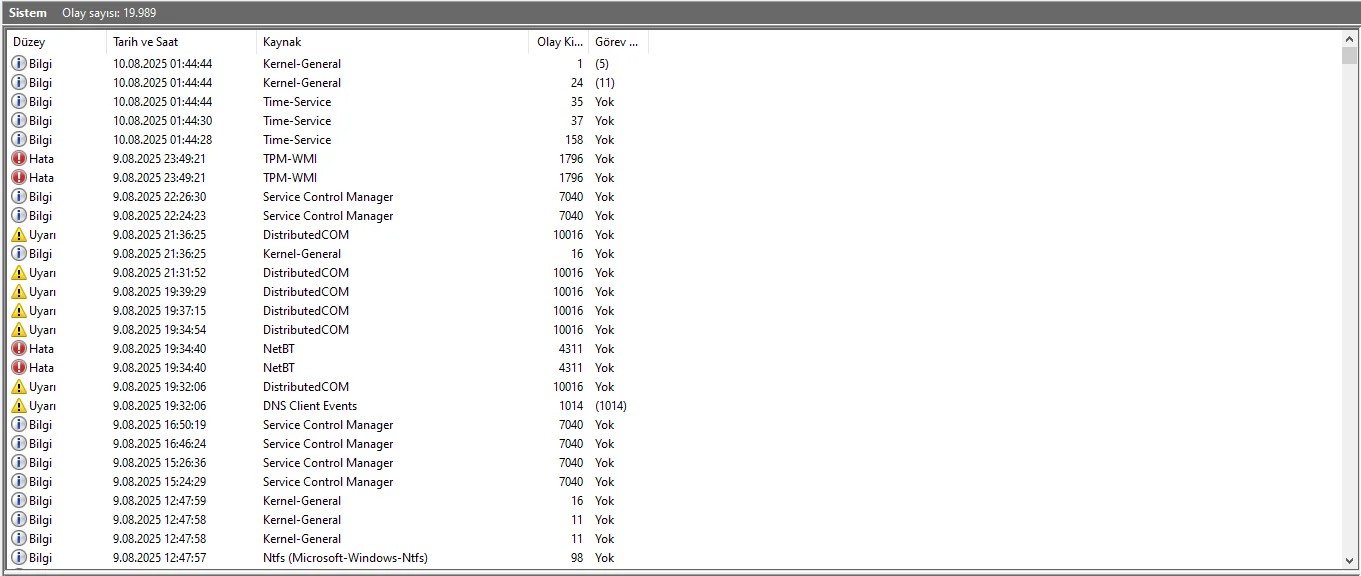
Task: Click the info icon on the first Kernel-General event
Action: [18, 63]
